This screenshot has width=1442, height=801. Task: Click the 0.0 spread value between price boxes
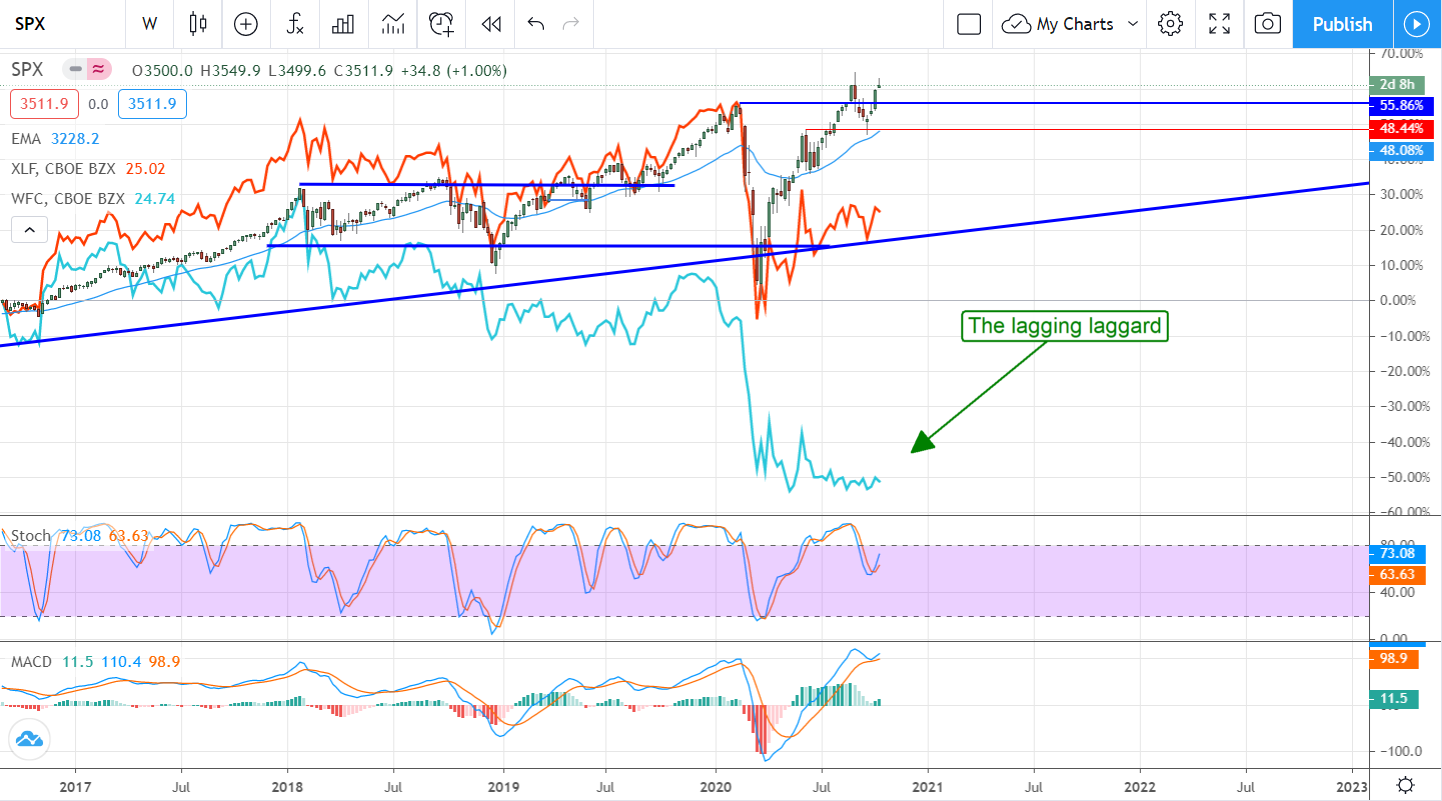coord(98,104)
